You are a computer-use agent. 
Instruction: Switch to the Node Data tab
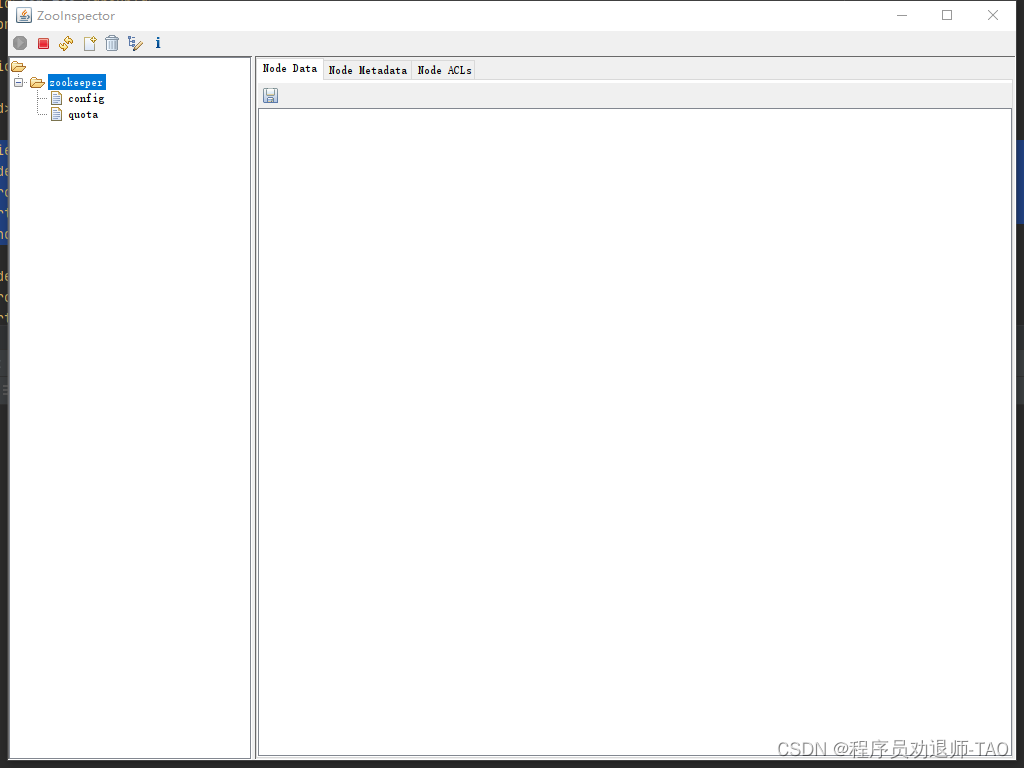290,69
